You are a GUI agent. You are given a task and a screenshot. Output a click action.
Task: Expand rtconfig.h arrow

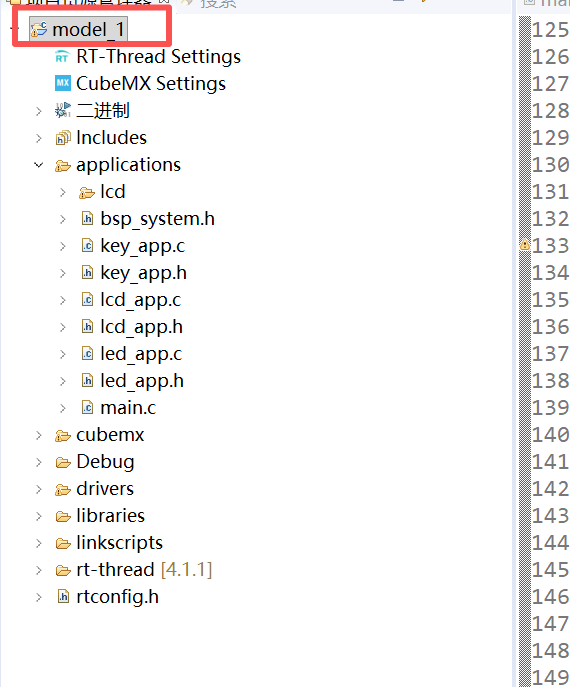click(39, 598)
